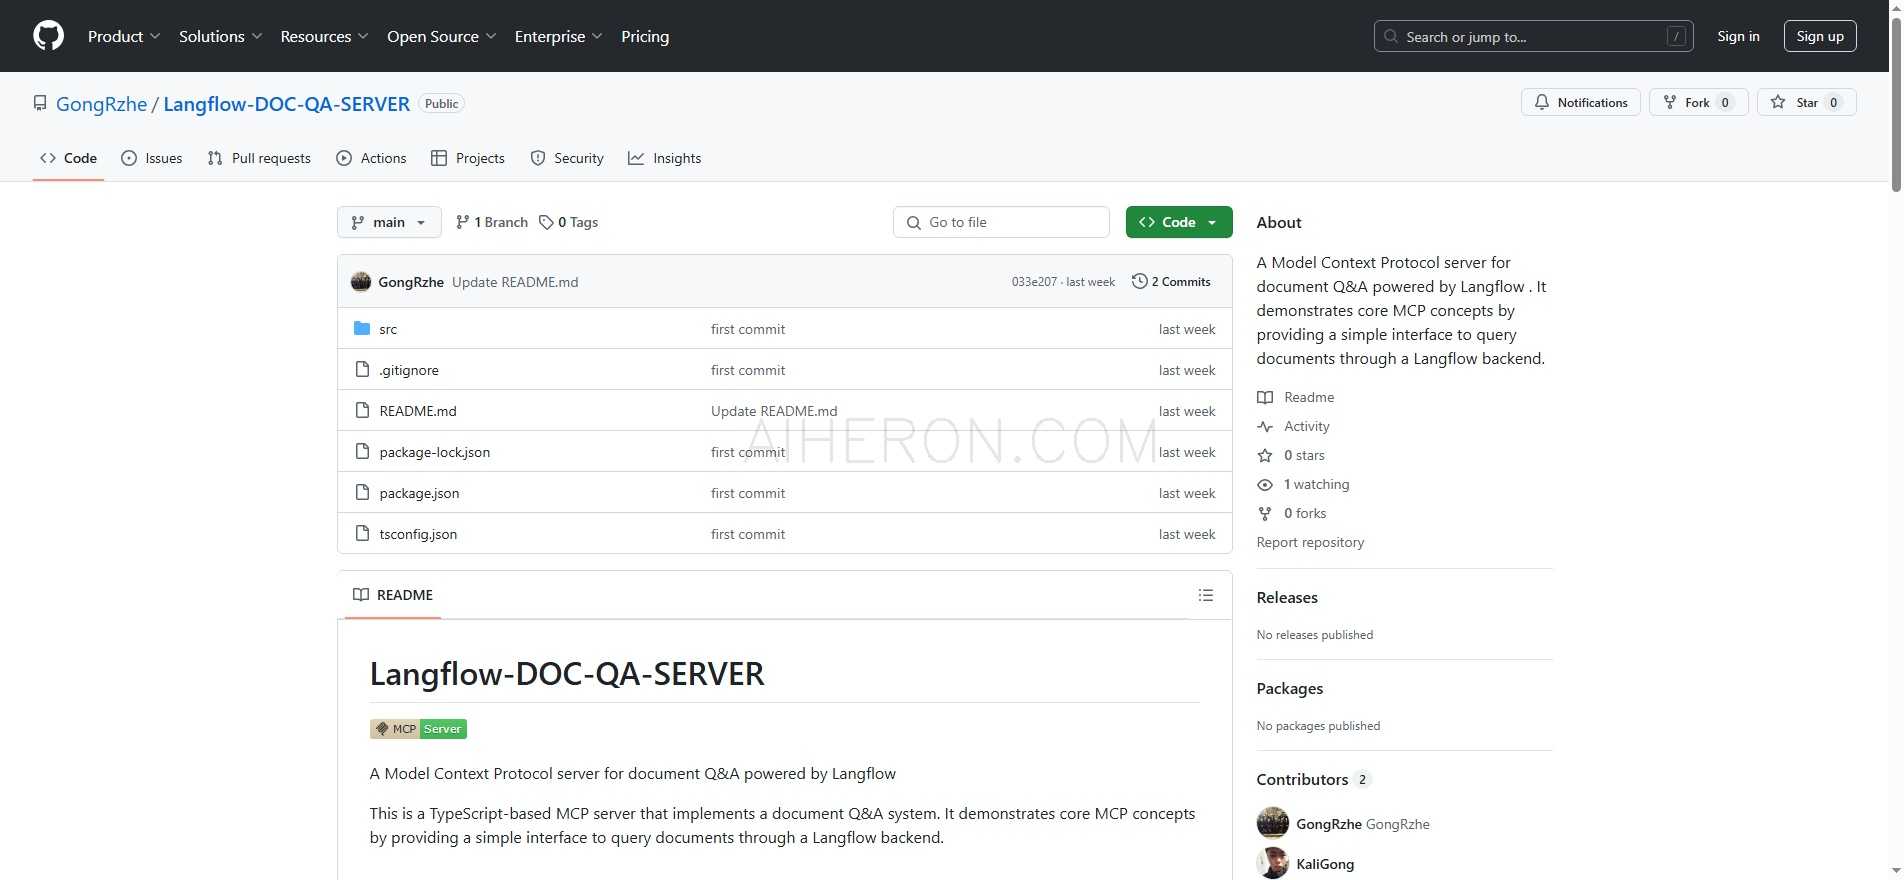
Task: Expand the Solutions menu
Action: (x=220, y=36)
